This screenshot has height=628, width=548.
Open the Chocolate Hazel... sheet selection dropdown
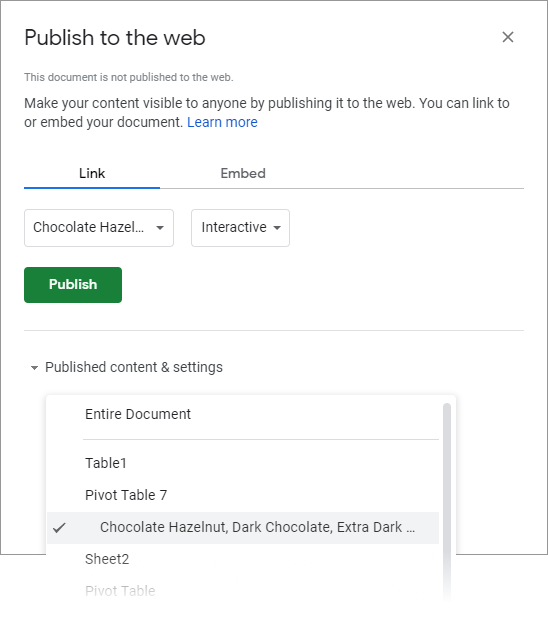(99, 228)
